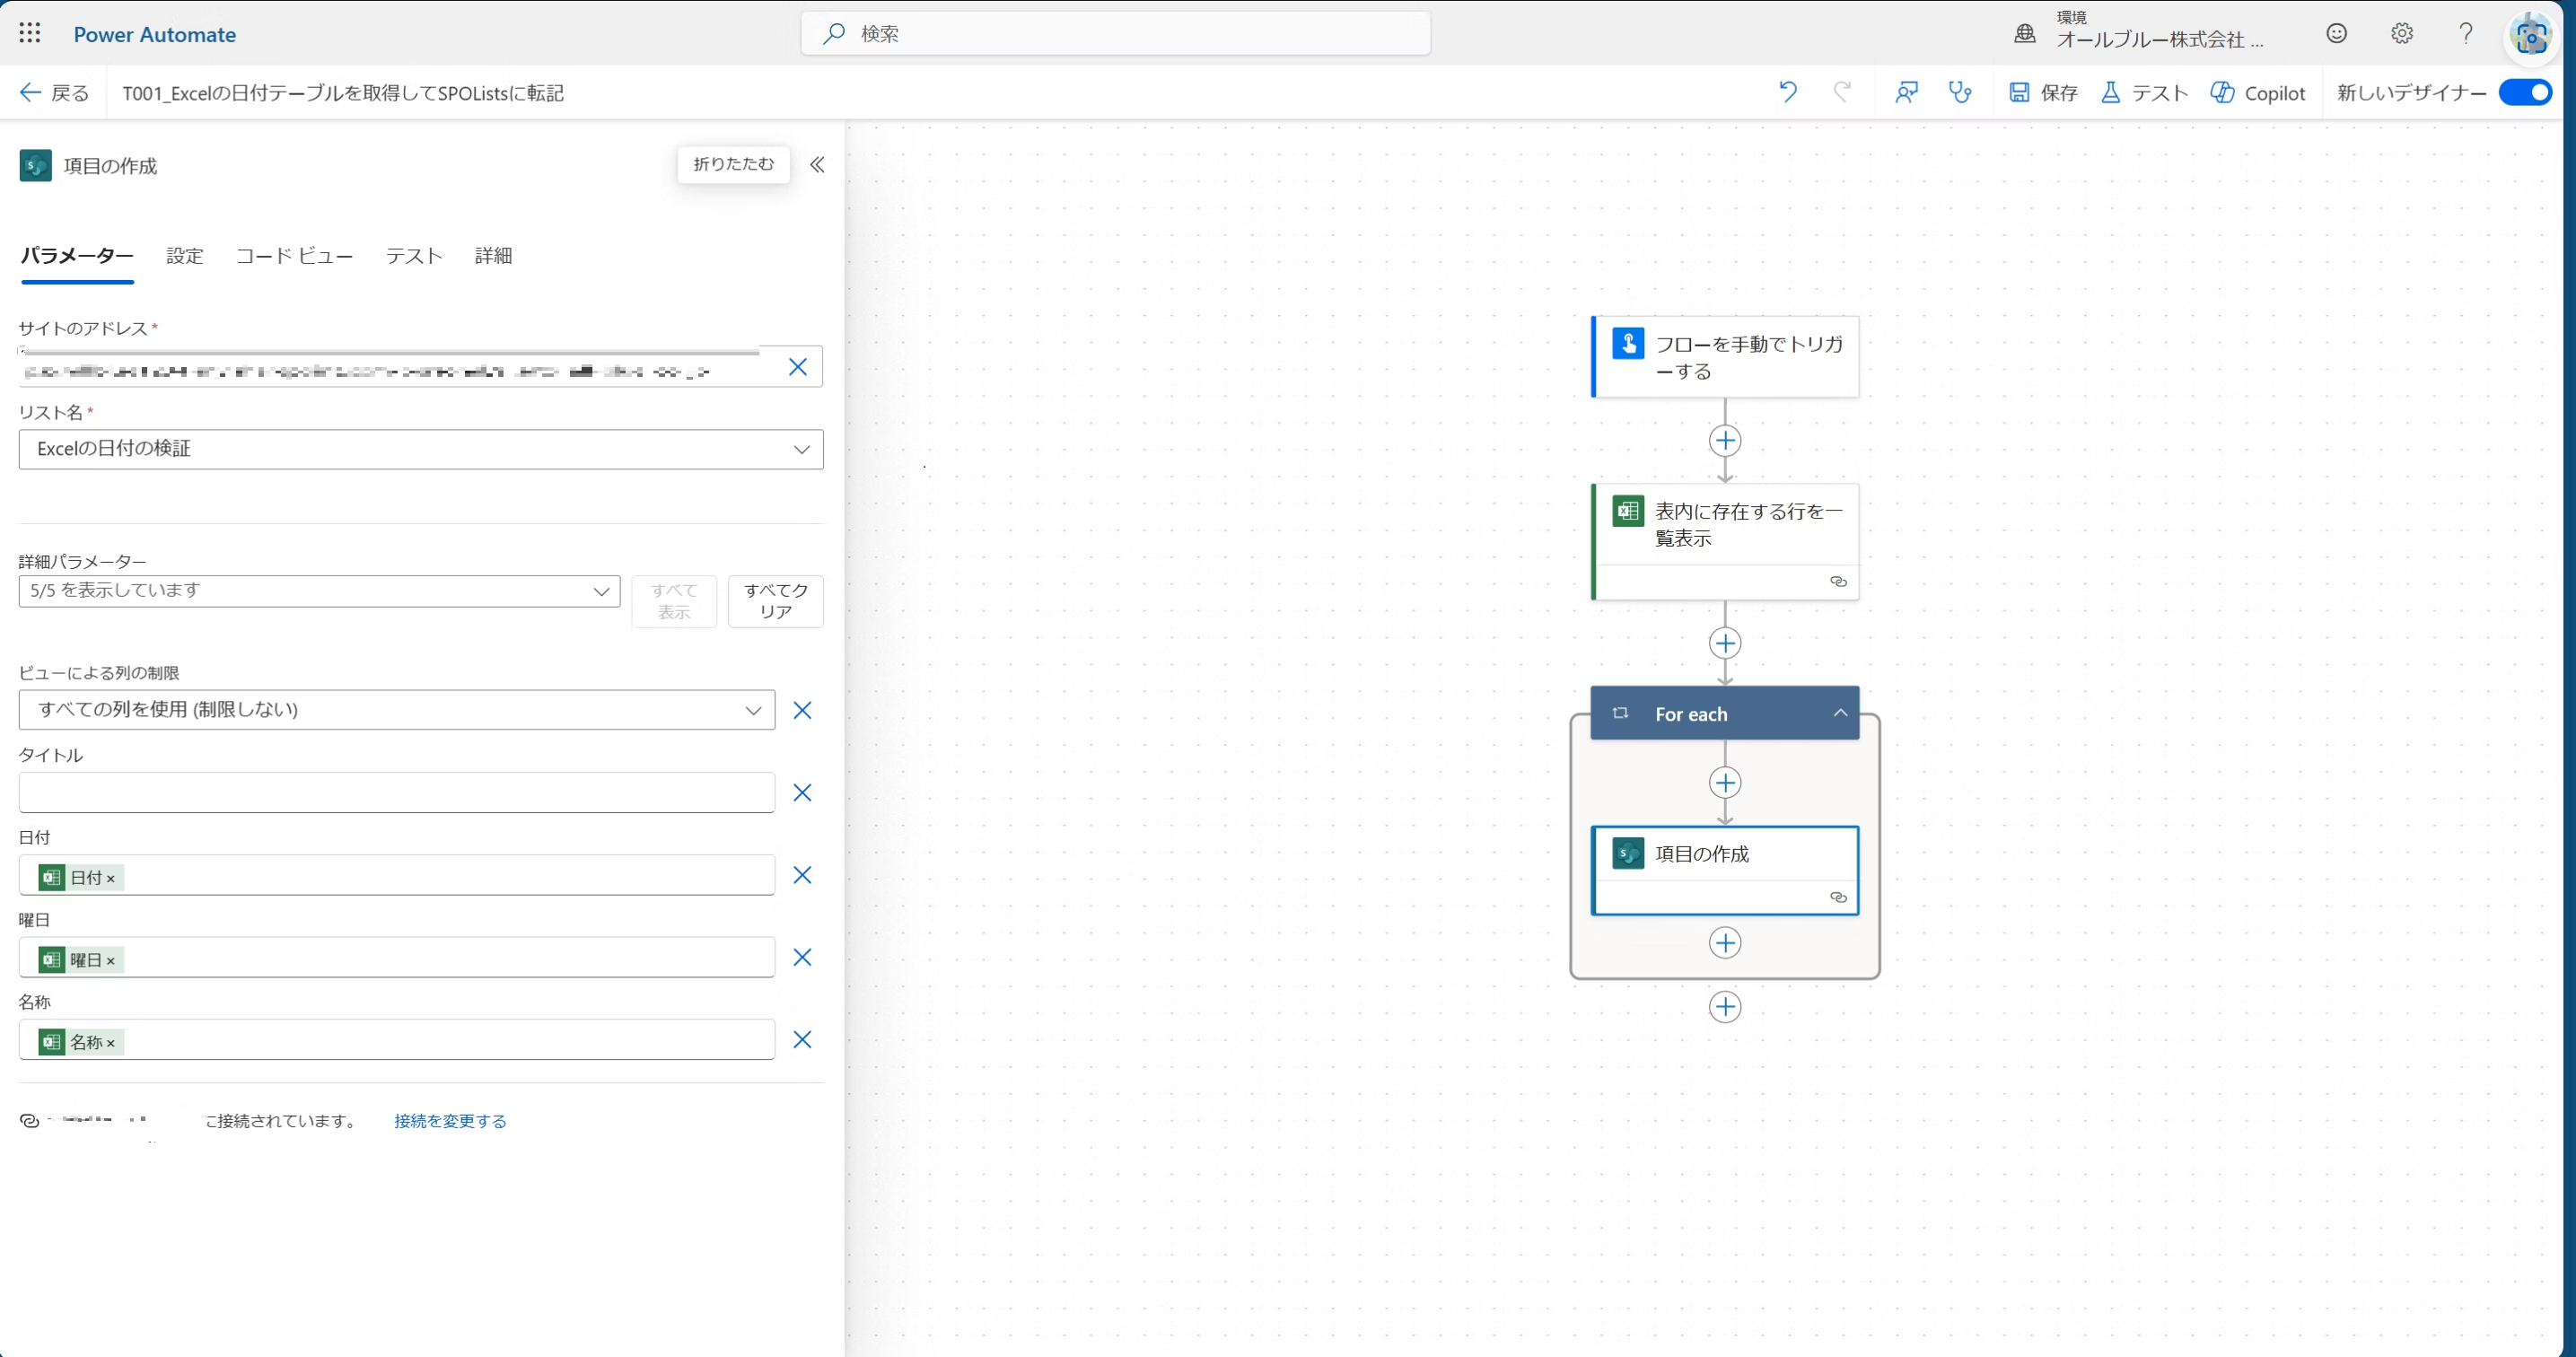Image resolution: width=2576 pixels, height=1357 pixels.
Task: Expand the 詳細パラメーター dropdown
Action: tap(601, 591)
